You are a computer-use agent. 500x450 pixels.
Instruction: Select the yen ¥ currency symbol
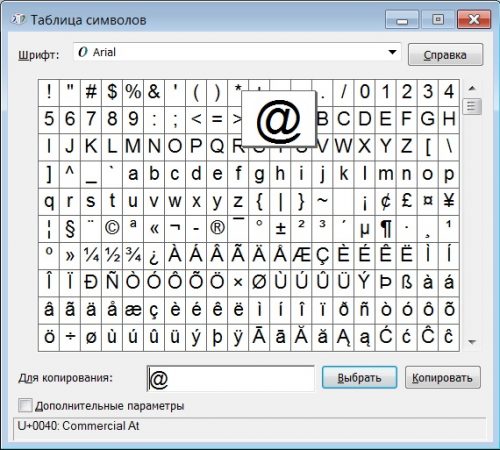click(449, 201)
